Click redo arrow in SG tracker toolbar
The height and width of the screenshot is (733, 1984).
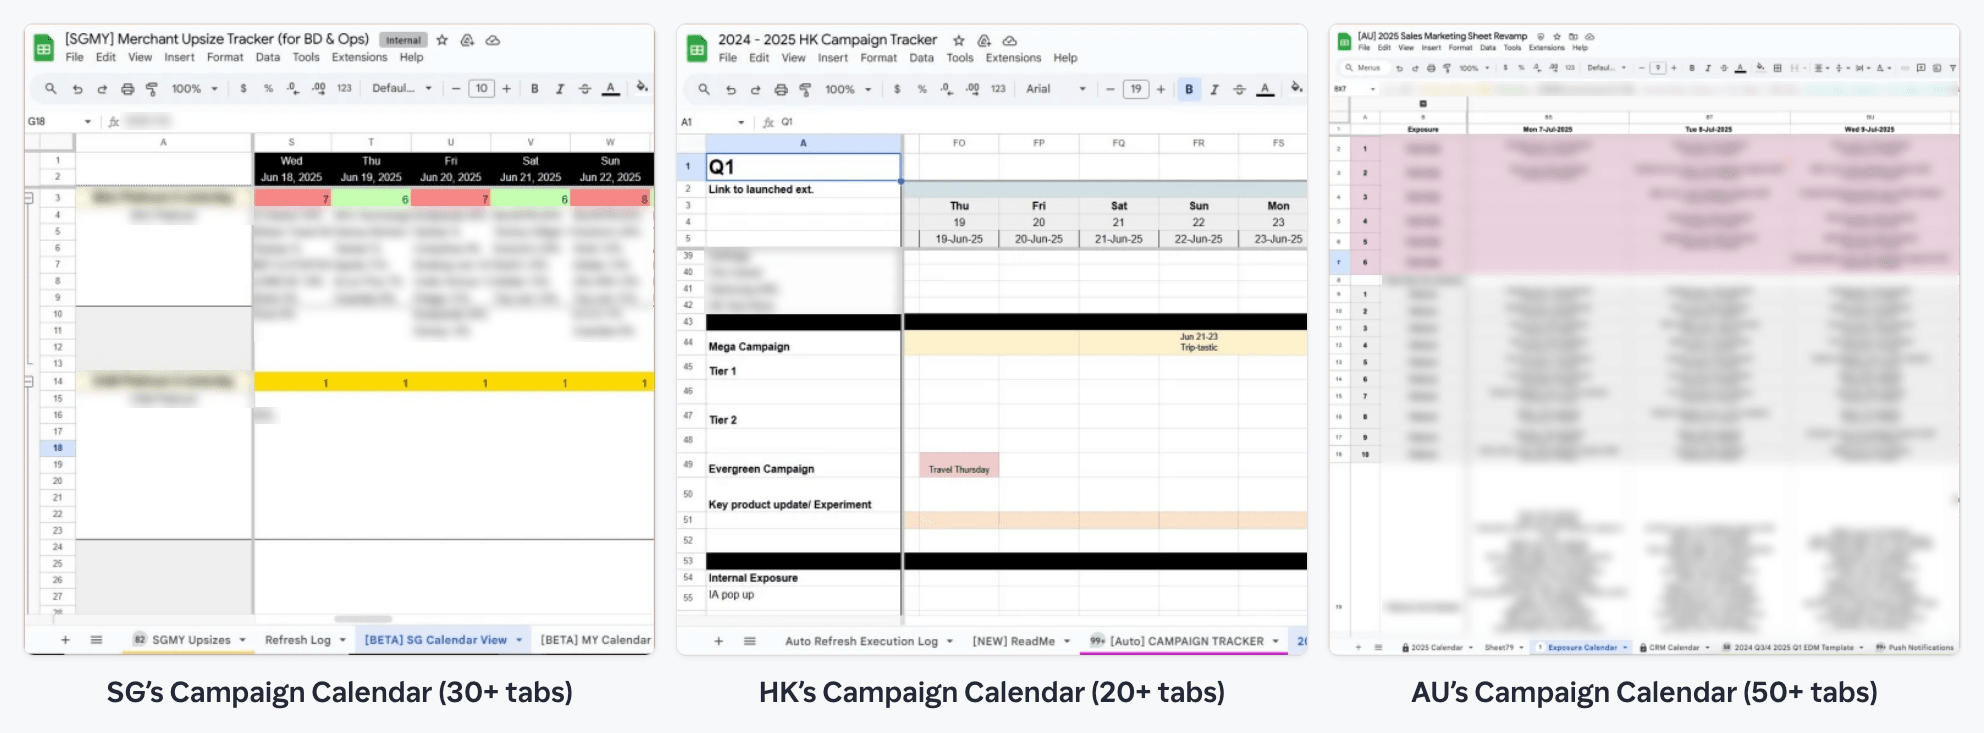tap(102, 89)
